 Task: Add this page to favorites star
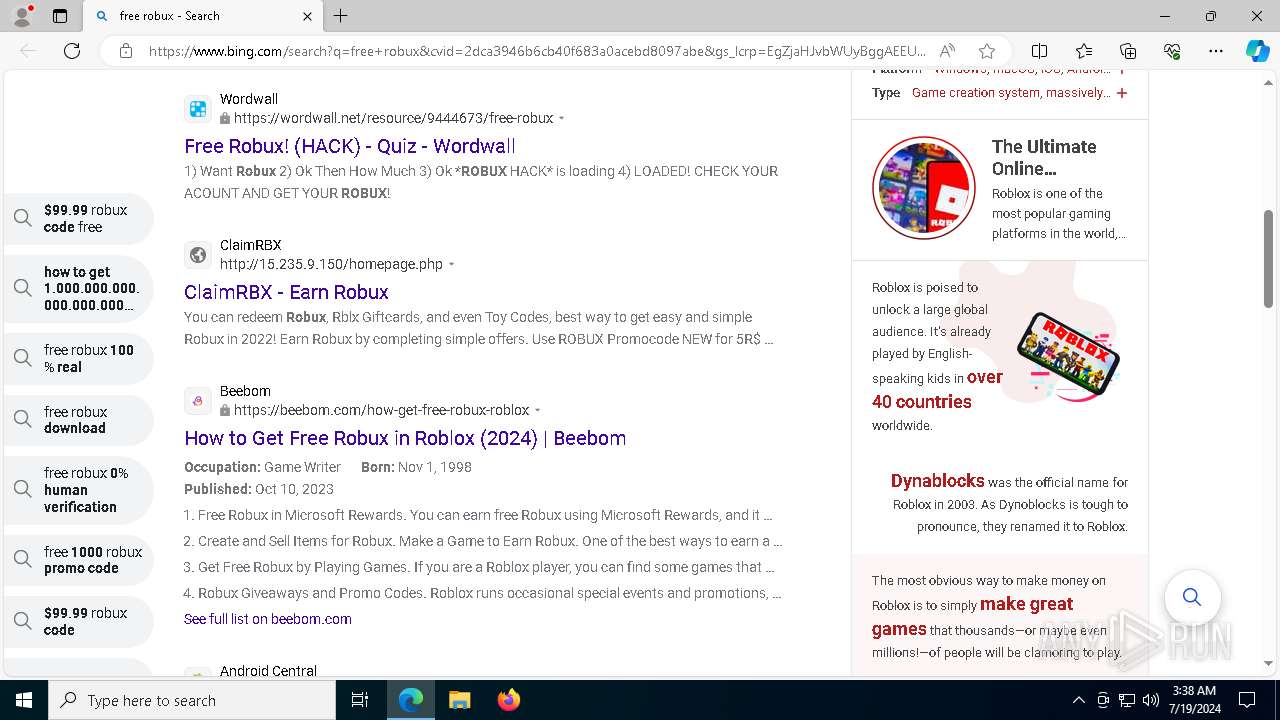tap(987, 51)
